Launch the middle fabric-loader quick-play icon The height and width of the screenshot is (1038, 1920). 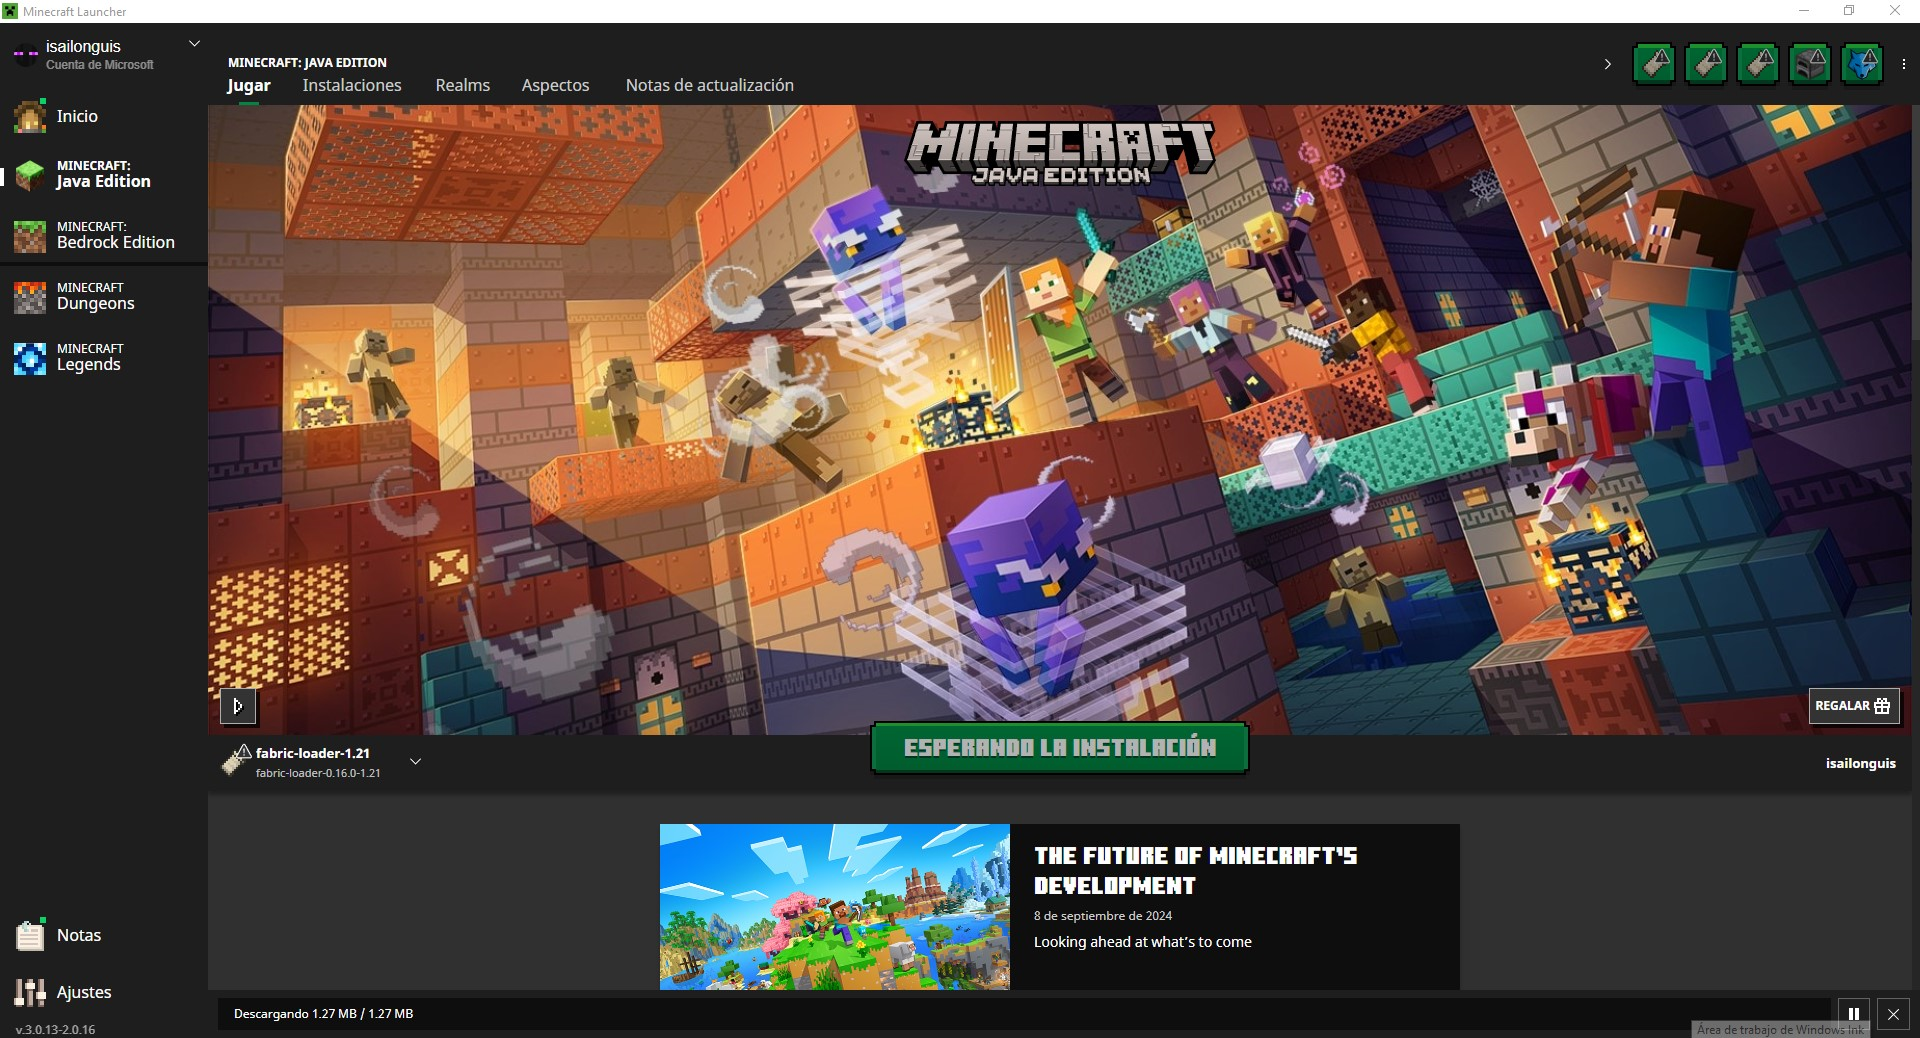coord(1706,64)
